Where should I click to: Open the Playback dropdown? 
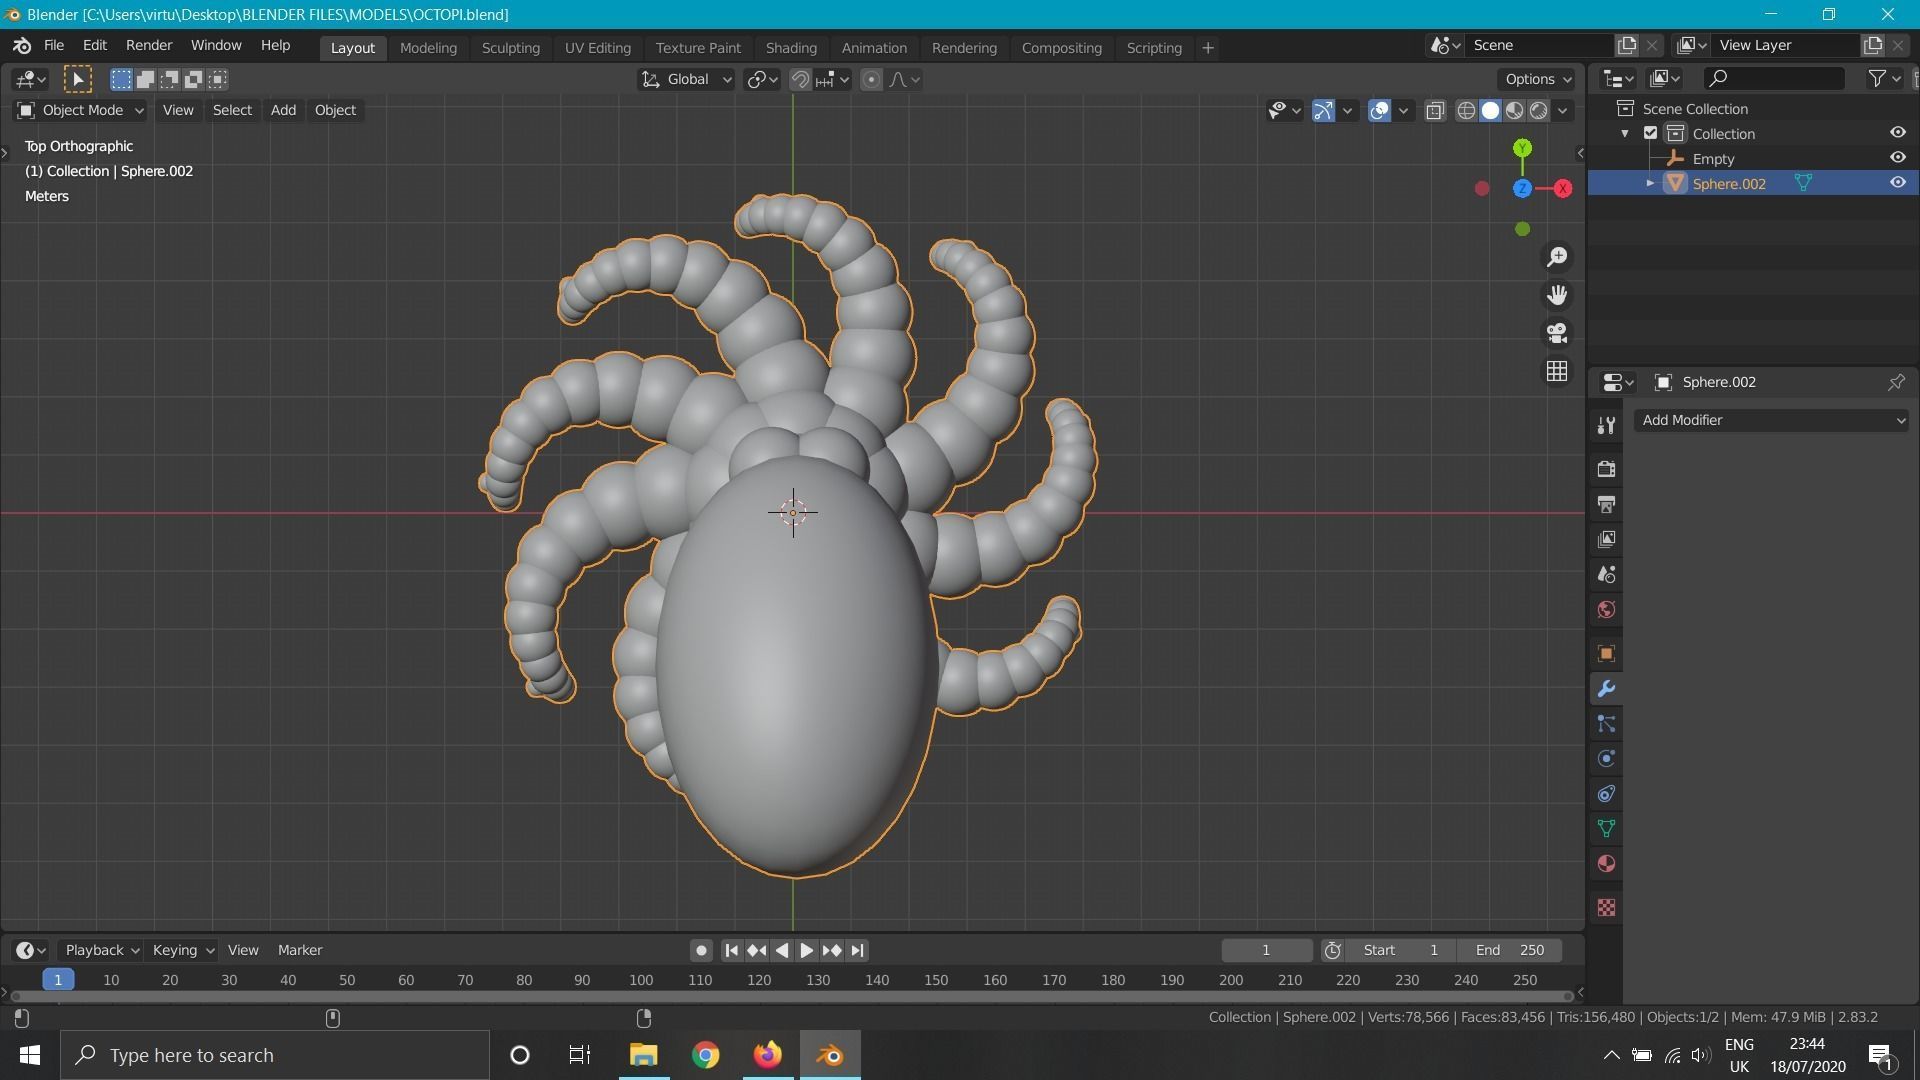tap(101, 950)
